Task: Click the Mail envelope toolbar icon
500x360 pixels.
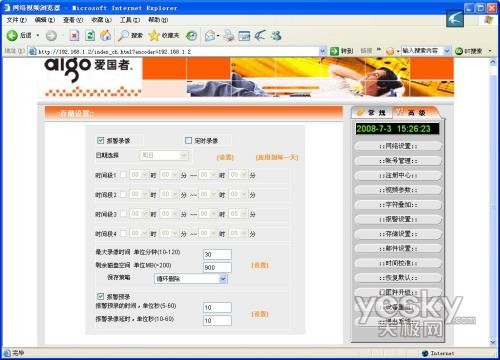Action: click(x=210, y=35)
